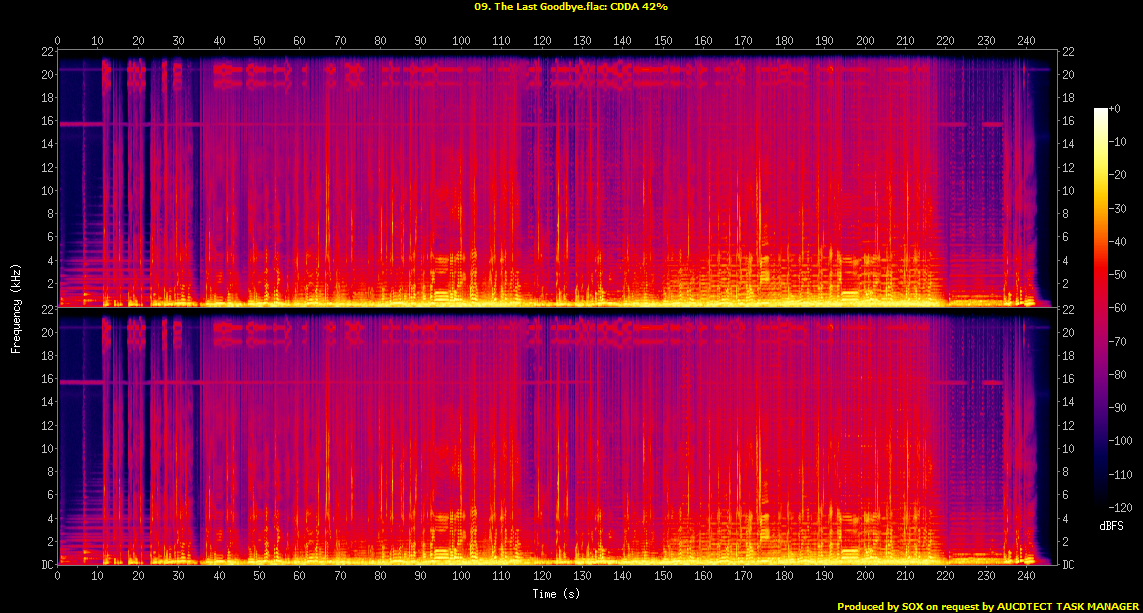Click the "Time (s)" axis label

click(x=556, y=594)
